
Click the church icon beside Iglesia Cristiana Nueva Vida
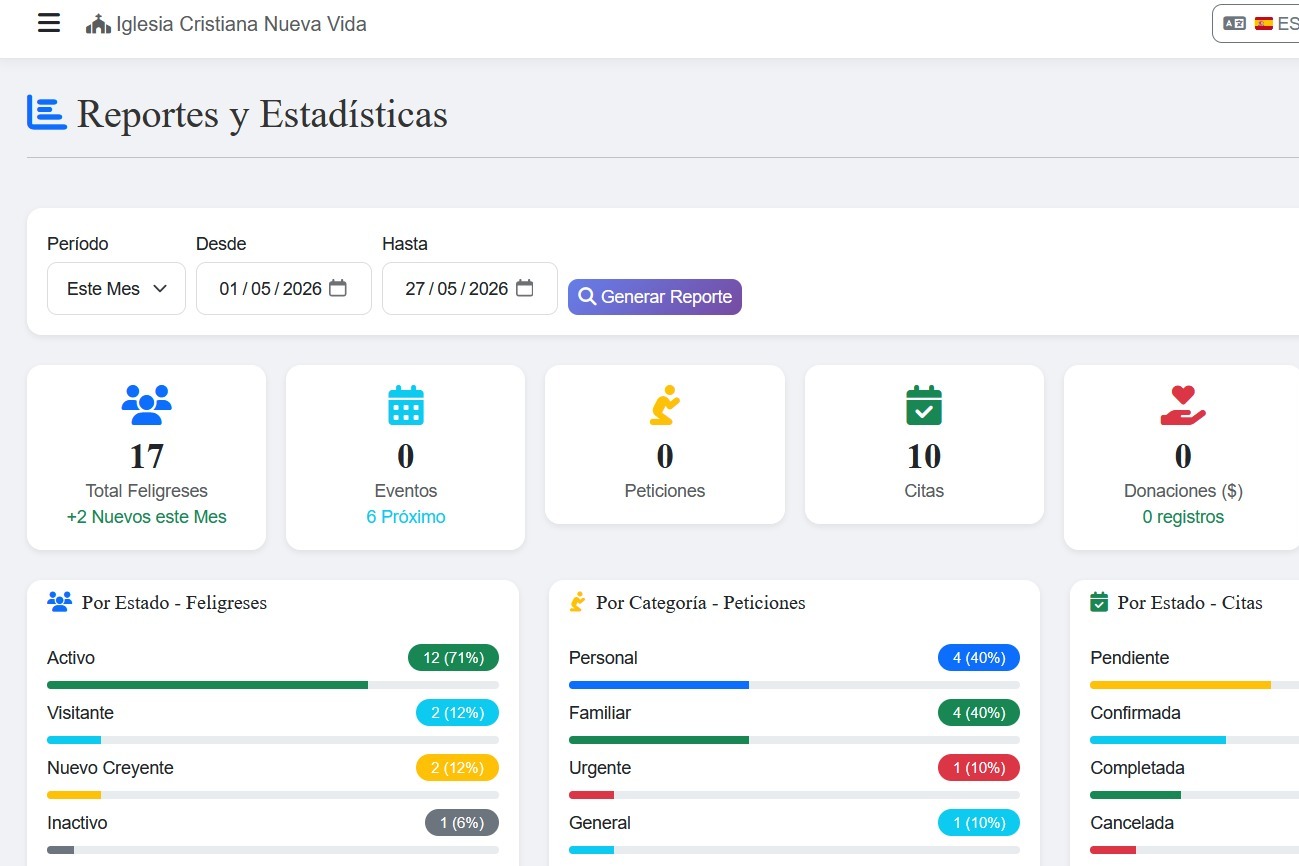pos(98,24)
